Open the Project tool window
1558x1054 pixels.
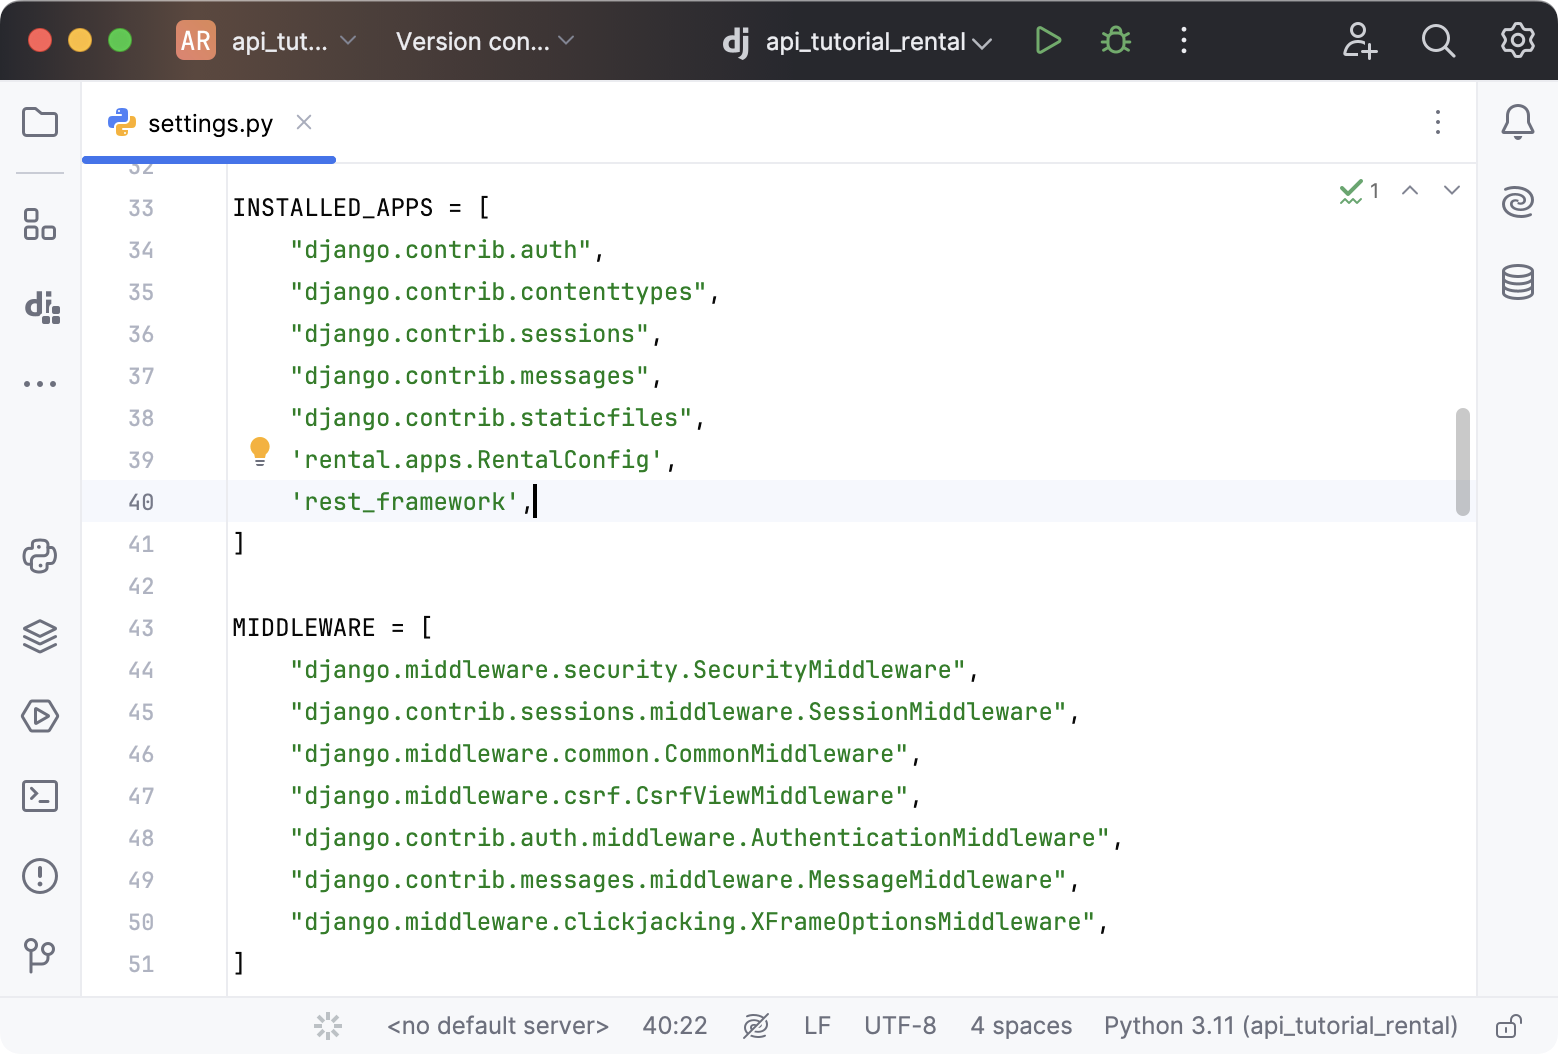tap(40, 122)
